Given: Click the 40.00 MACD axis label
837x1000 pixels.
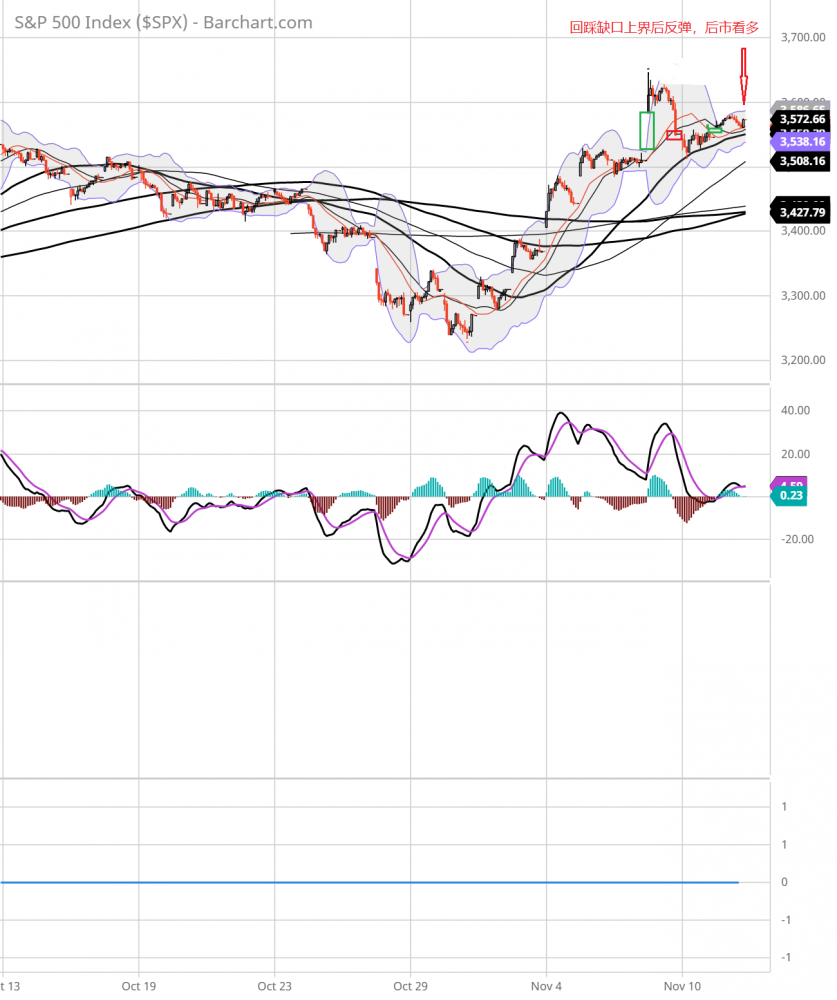Looking at the screenshot, I should pyautogui.click(x=796, y=411).
